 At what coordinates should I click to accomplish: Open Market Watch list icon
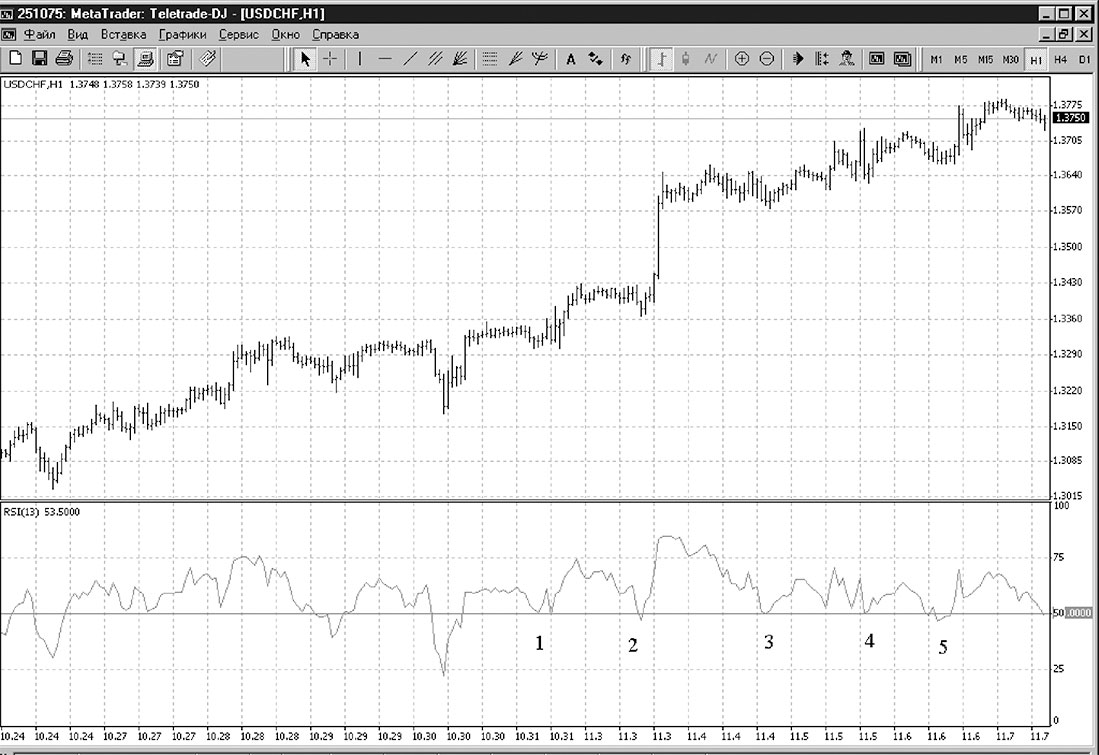pyautogui.click(x=95, y=59)
